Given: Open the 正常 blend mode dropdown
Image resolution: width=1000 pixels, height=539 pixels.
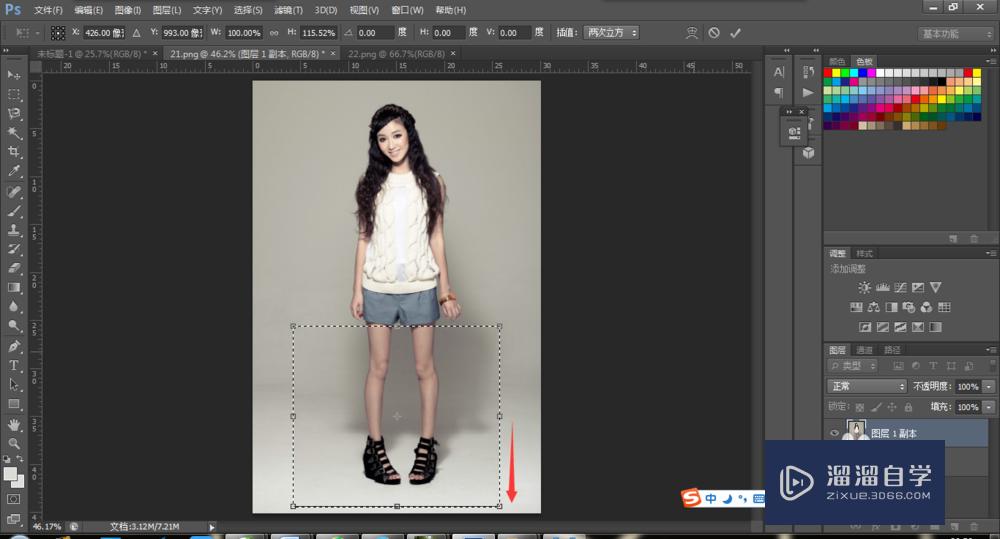Looking at the screenshot, I should 866,386.
